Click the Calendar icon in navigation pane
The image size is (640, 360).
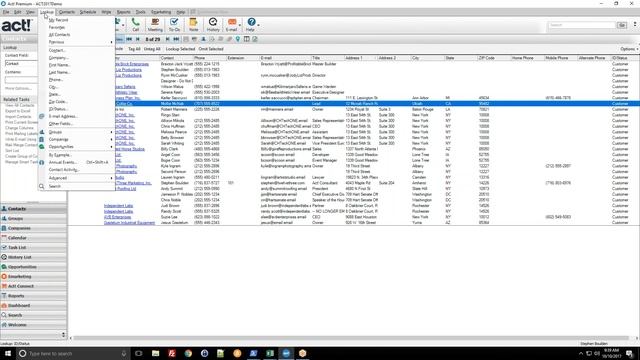[x=4, y=238]
